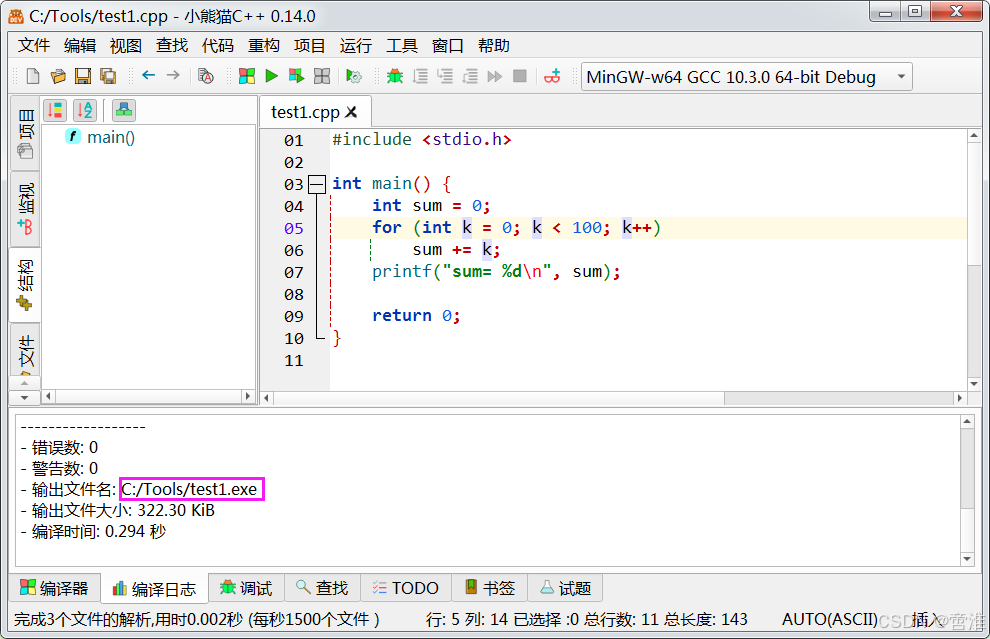The image size is (990, 639).
Task: Switch to the 项目 side tab
Action: click(25, 133)
